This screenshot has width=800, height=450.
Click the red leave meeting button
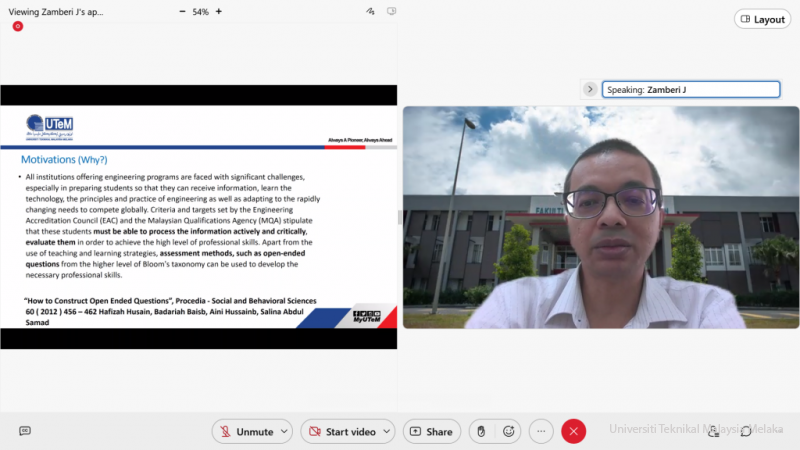coord(573,431)
